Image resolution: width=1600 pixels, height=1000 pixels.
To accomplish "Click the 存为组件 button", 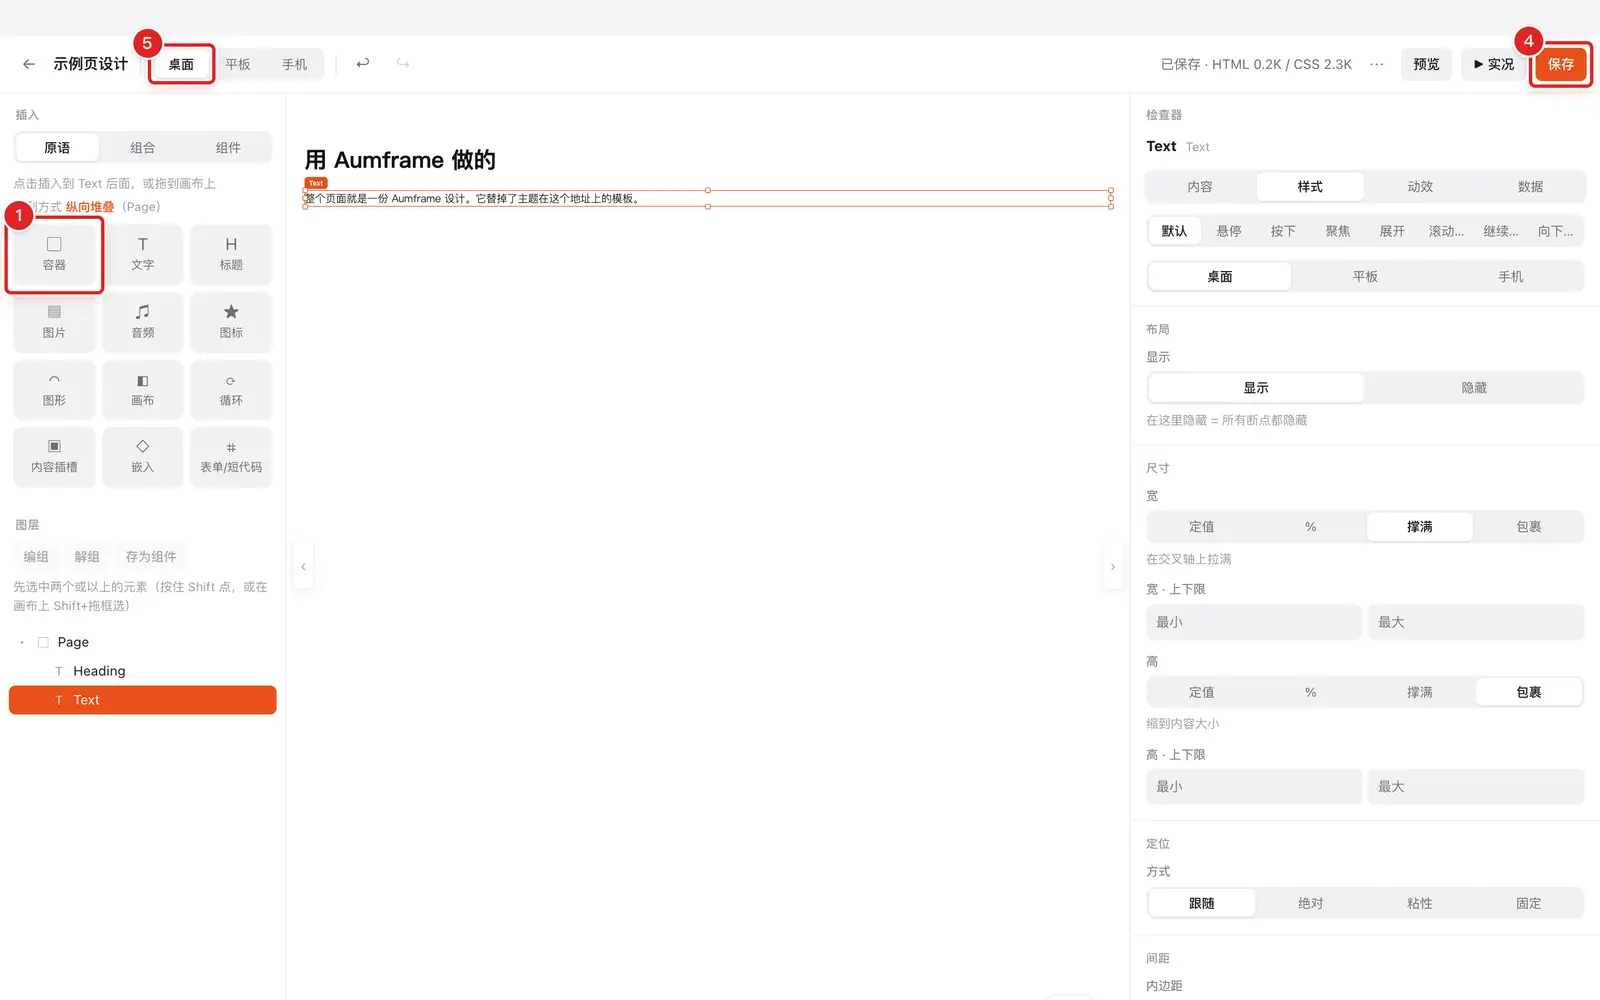I will (x=151, y=557).
